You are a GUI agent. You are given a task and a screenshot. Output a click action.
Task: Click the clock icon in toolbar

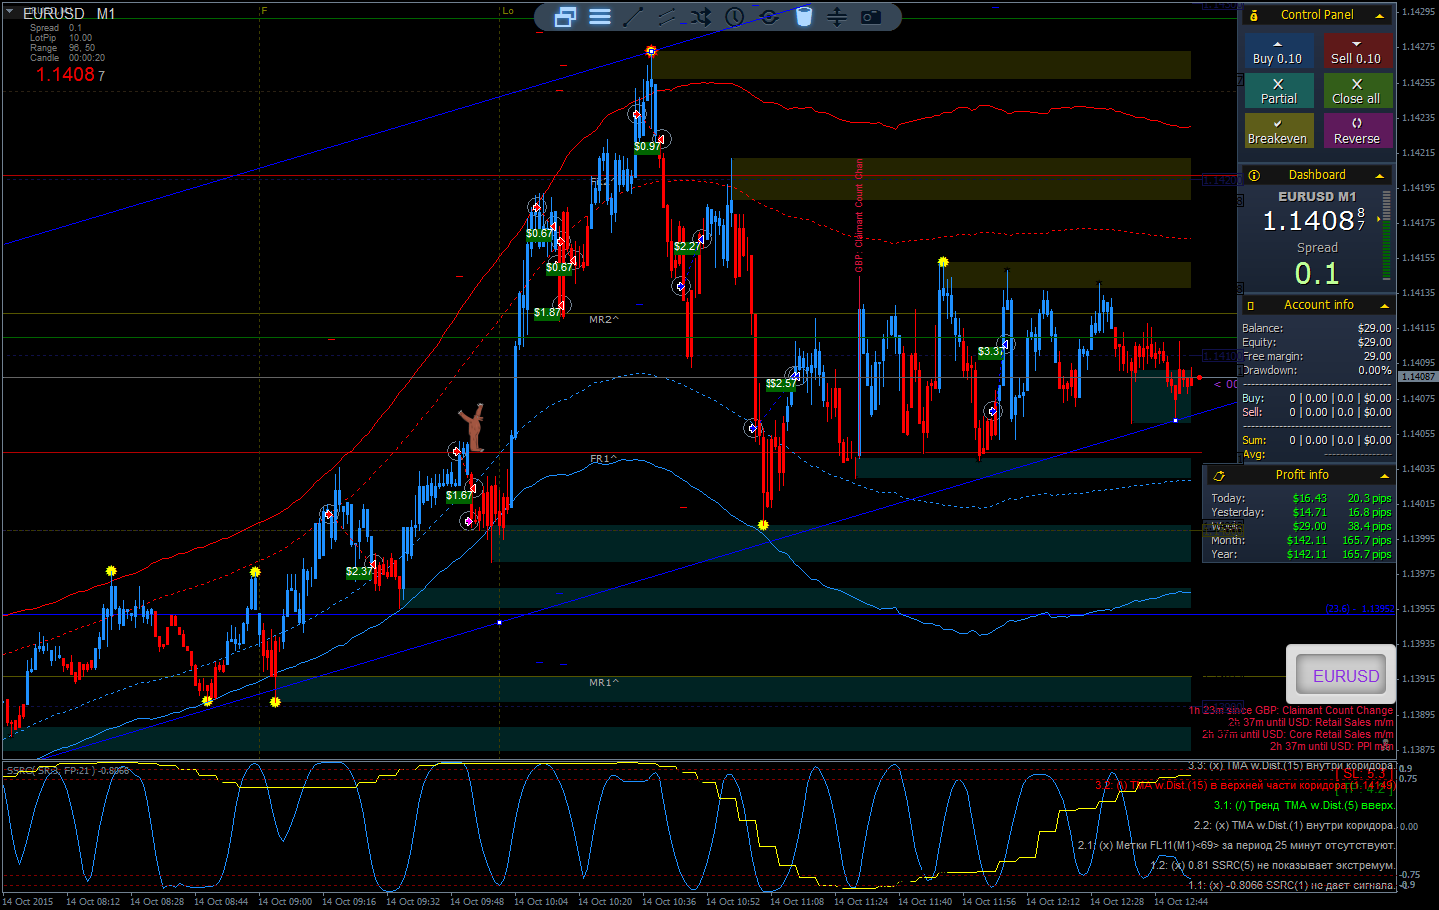(x=734, y=17)
